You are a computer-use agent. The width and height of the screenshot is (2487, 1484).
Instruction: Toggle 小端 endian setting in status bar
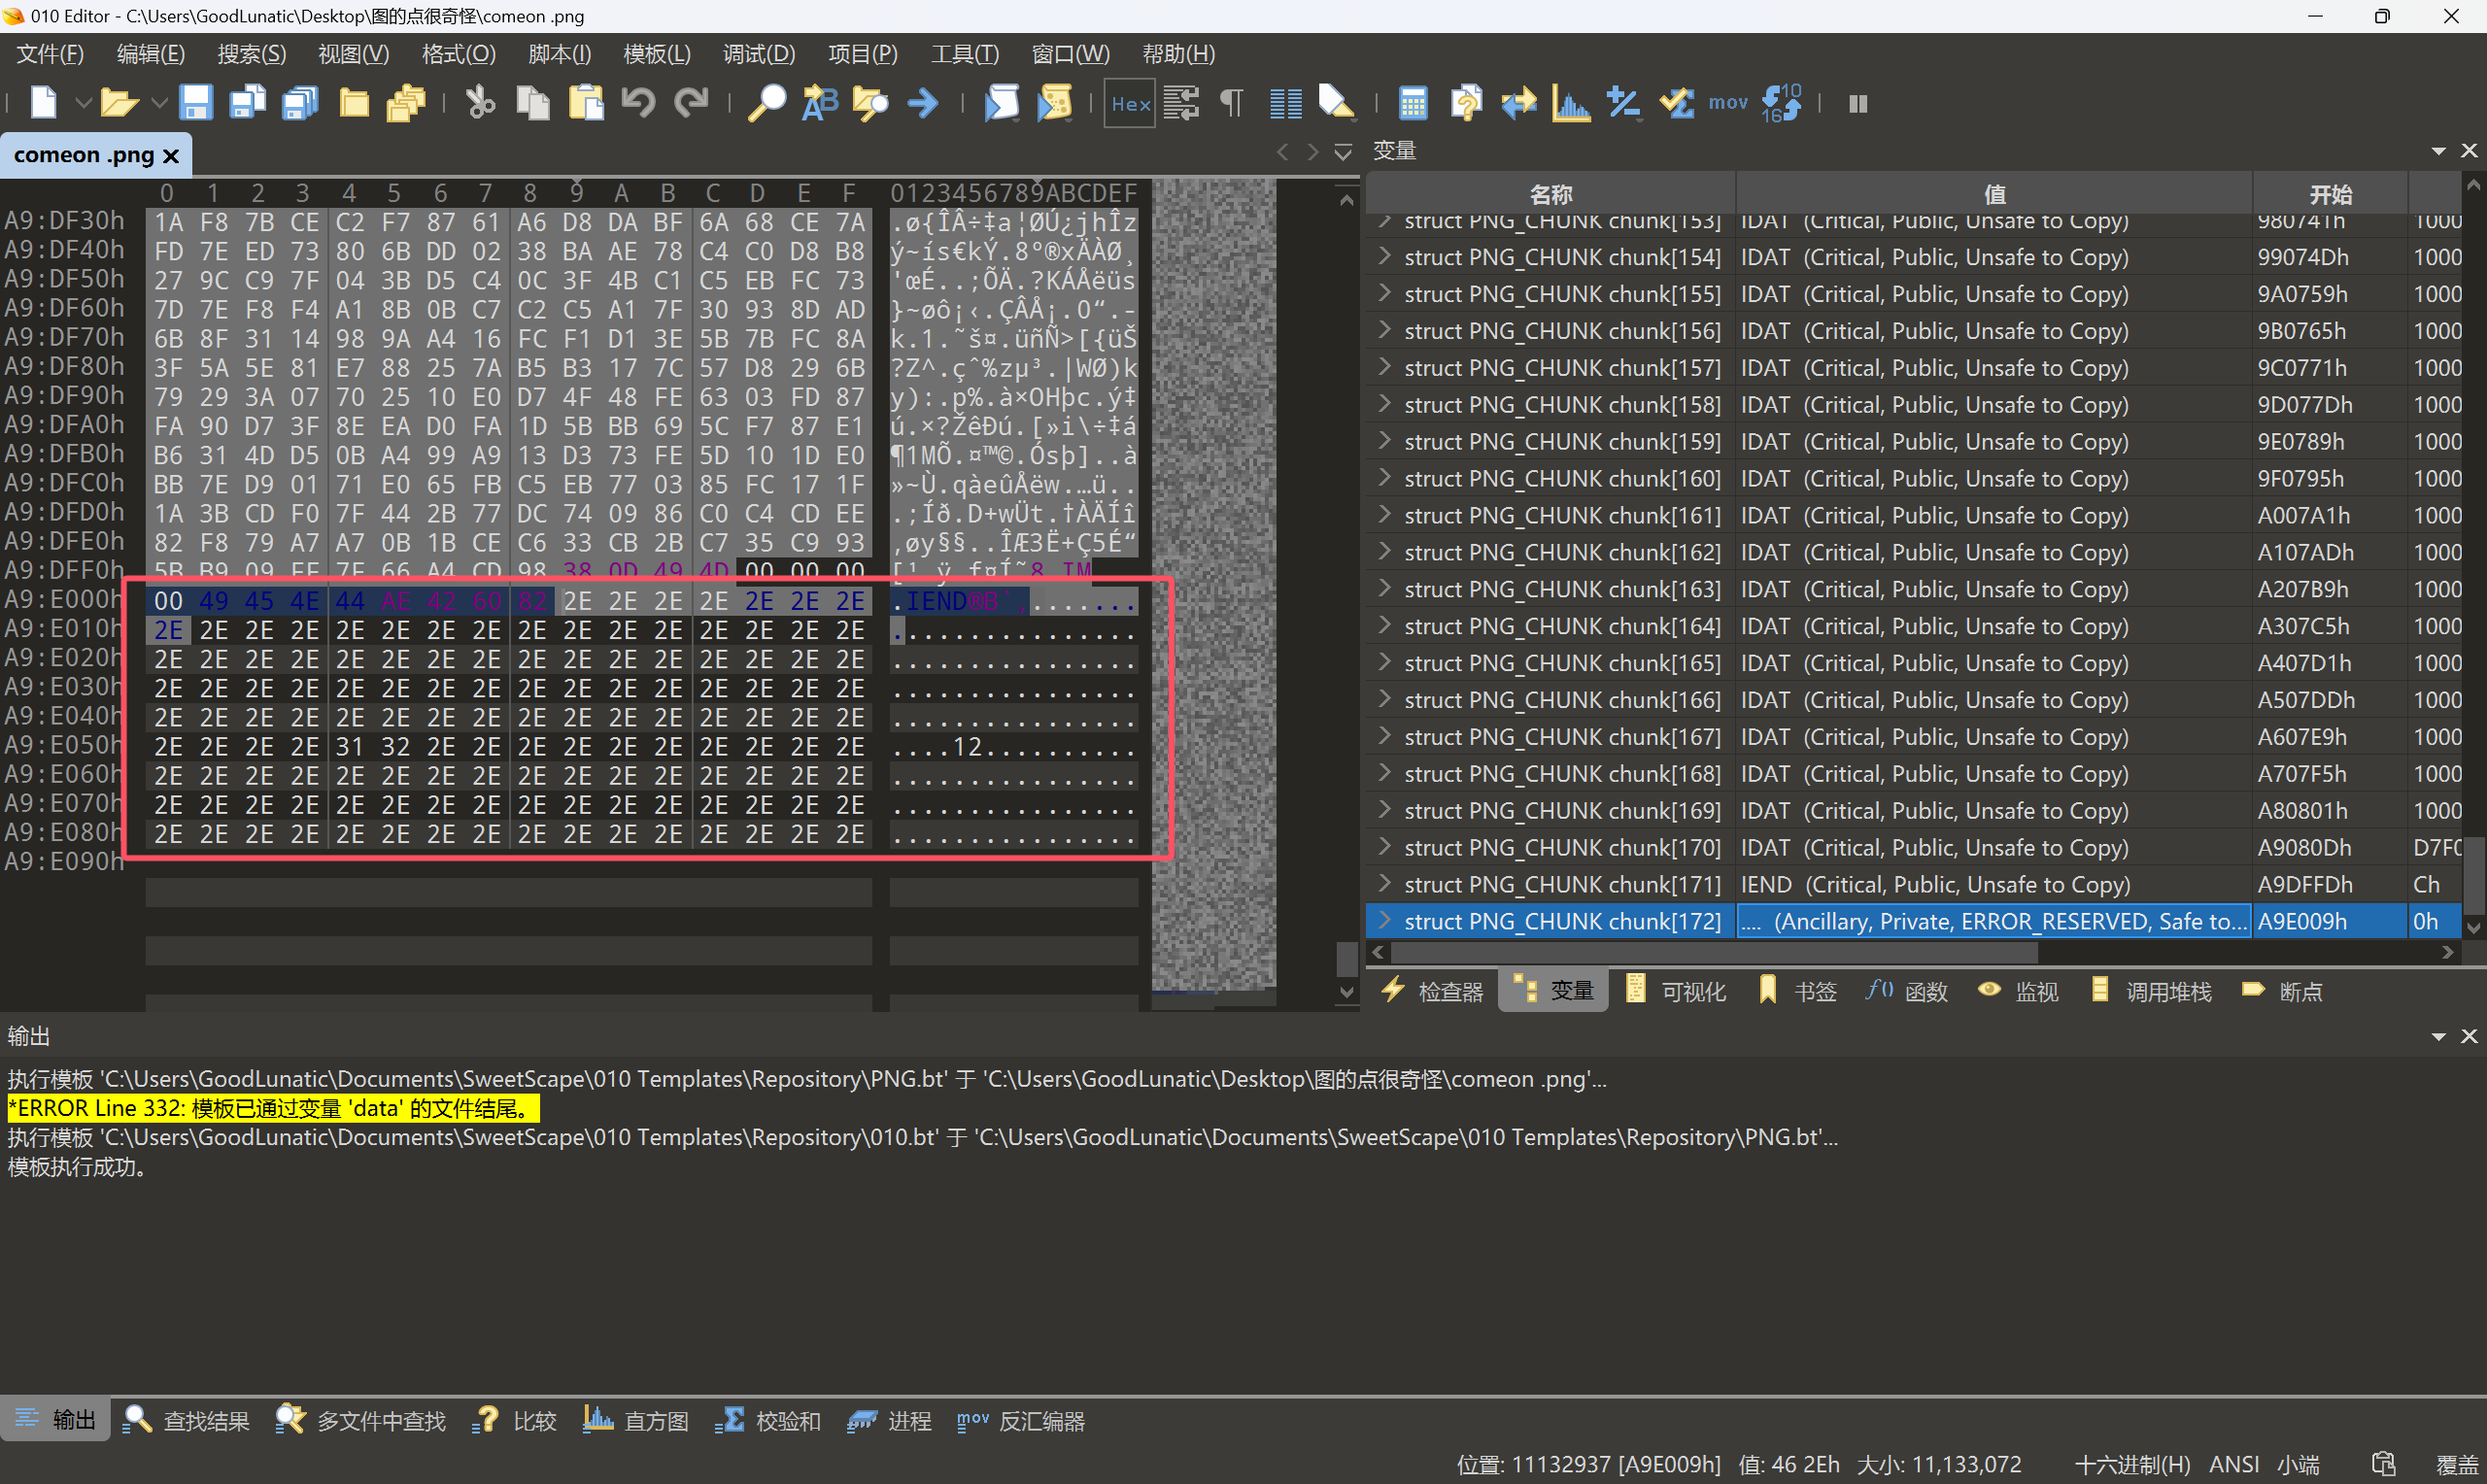(x=2298, y=1464)
